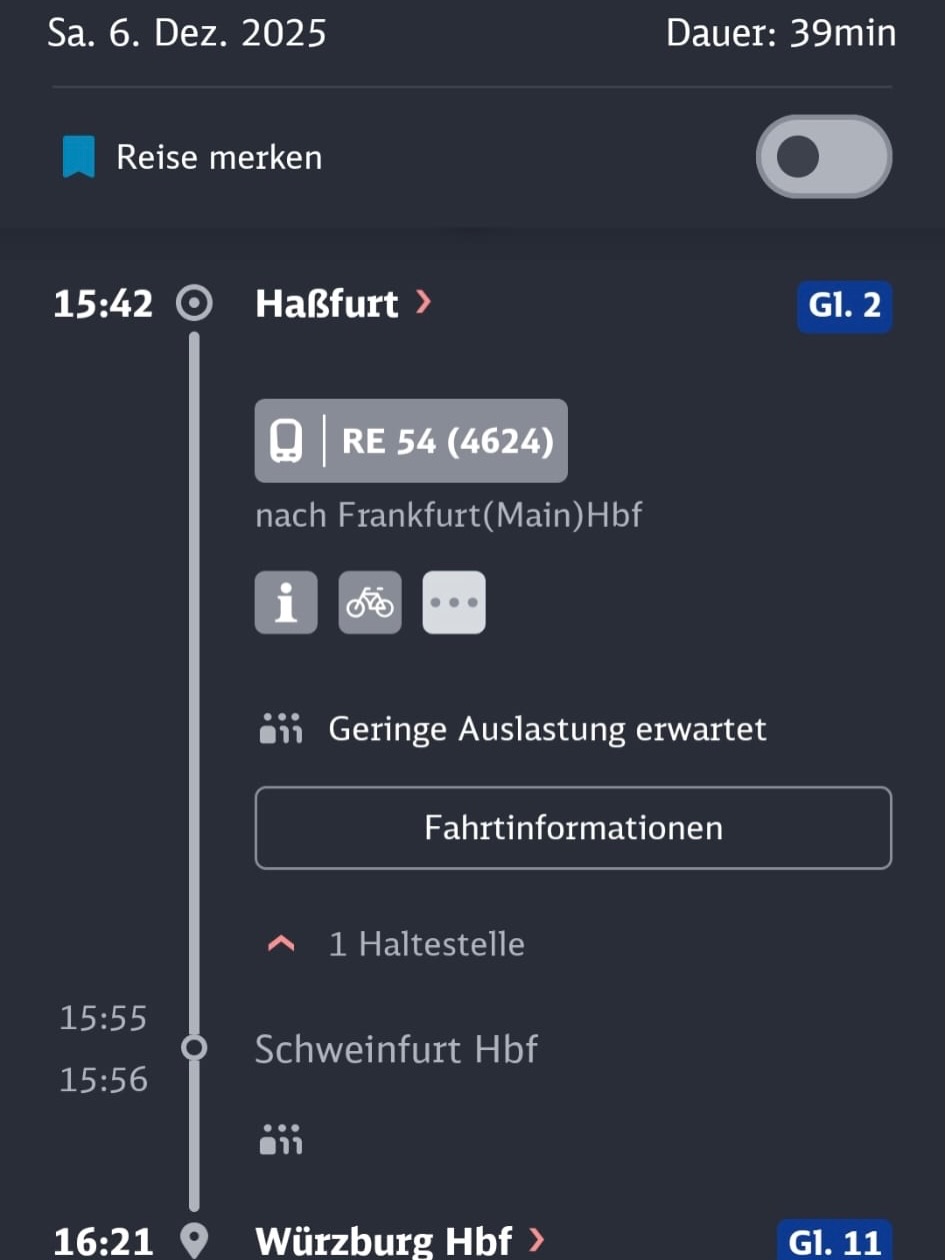Show more attributes via three-dots icon
Screen dimensions: 945x1260
[x=454, y=603]
